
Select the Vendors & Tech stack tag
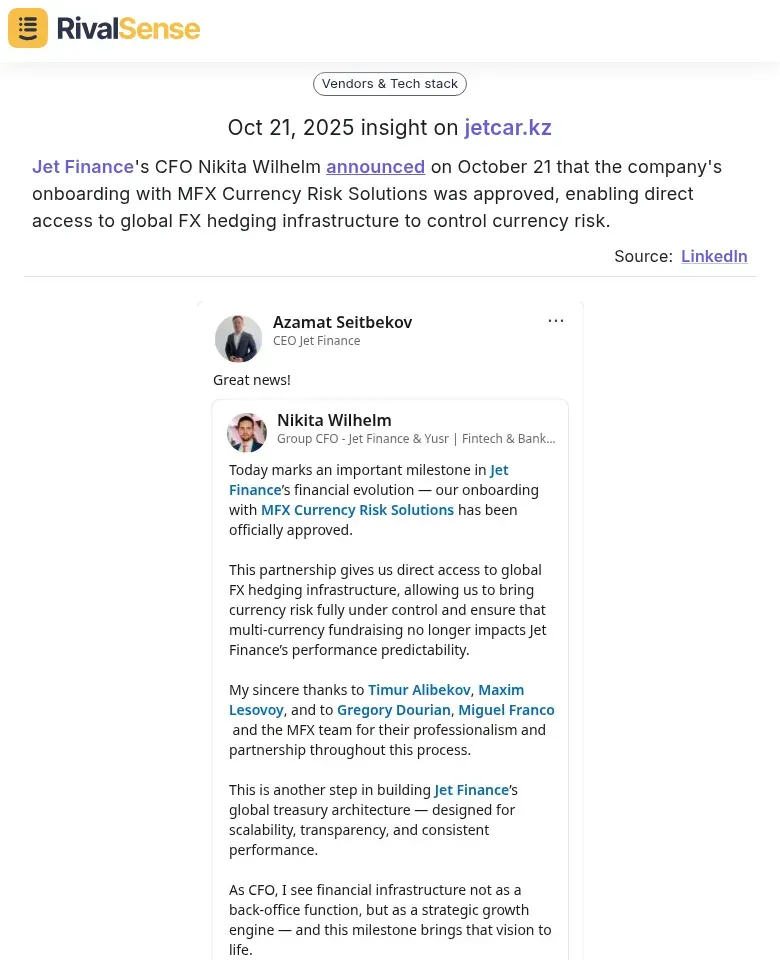click(390, 83)
